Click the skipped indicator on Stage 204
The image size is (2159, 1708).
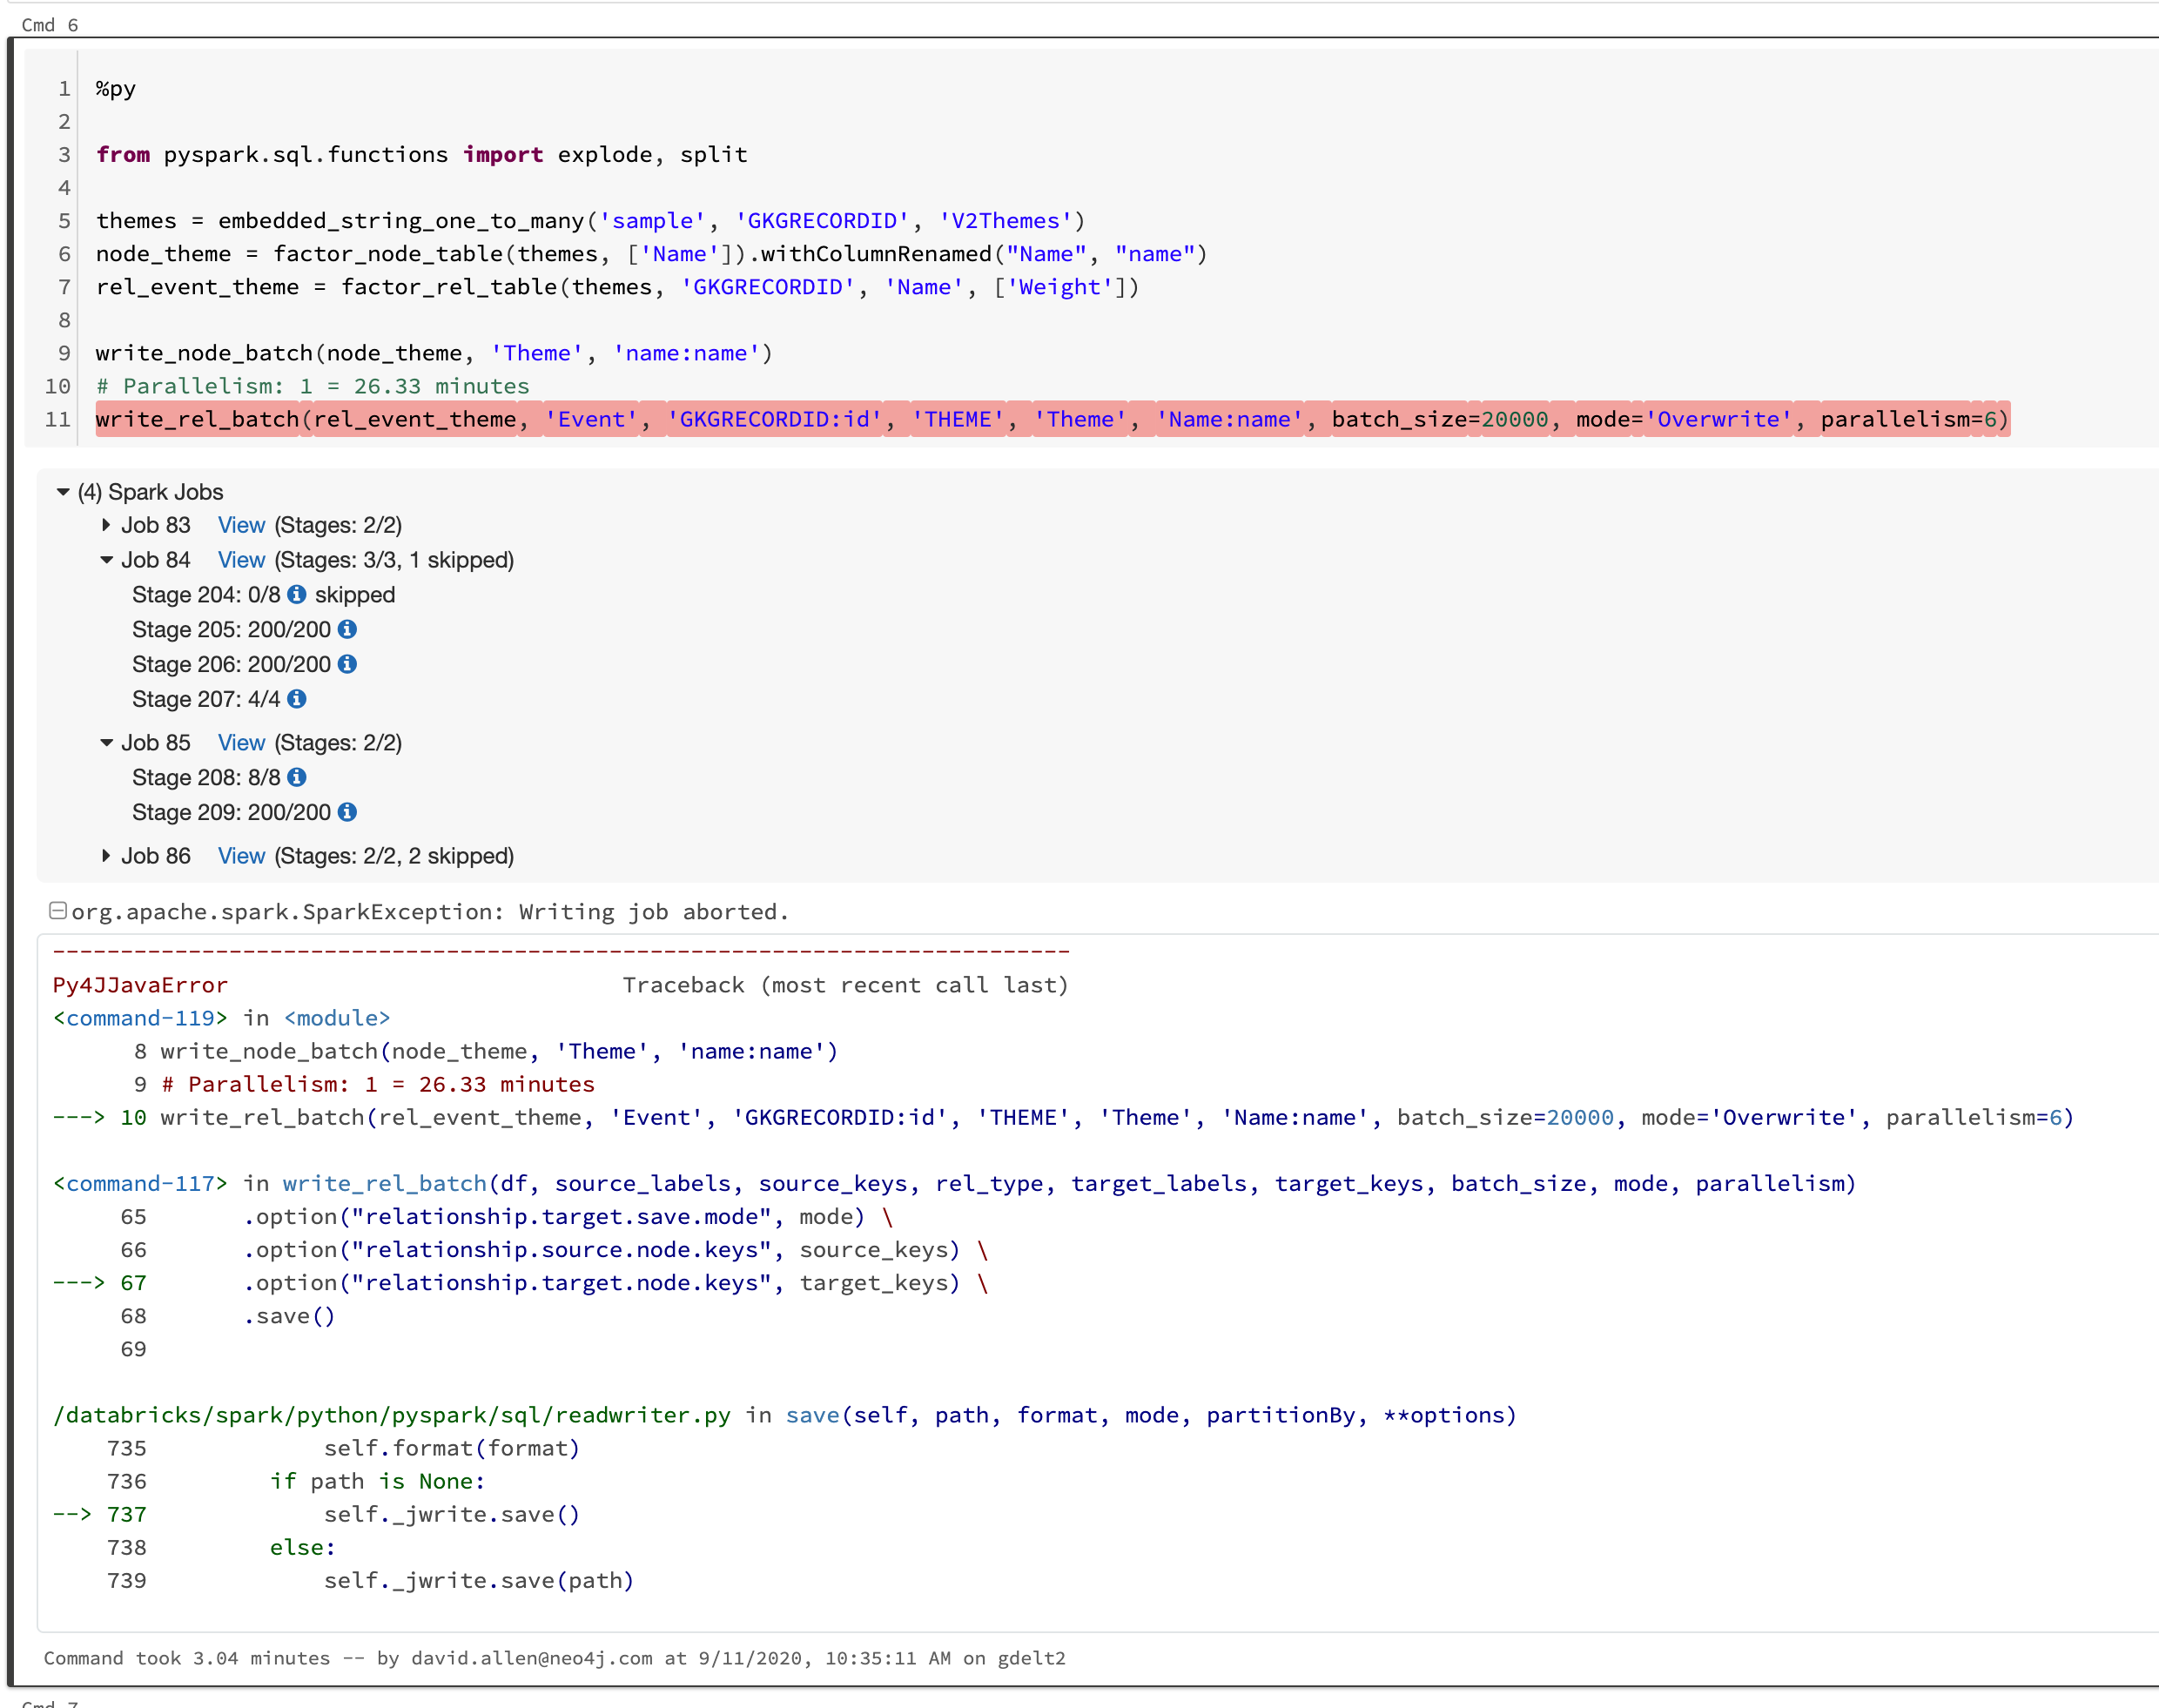(355, 594)
